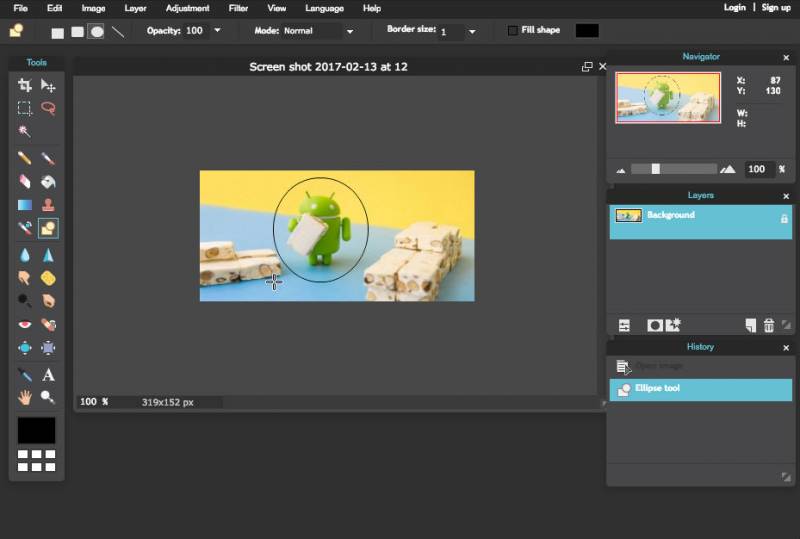The image size is (800, 539).
Task: Open the Edit menu
Action: [54, 8]
